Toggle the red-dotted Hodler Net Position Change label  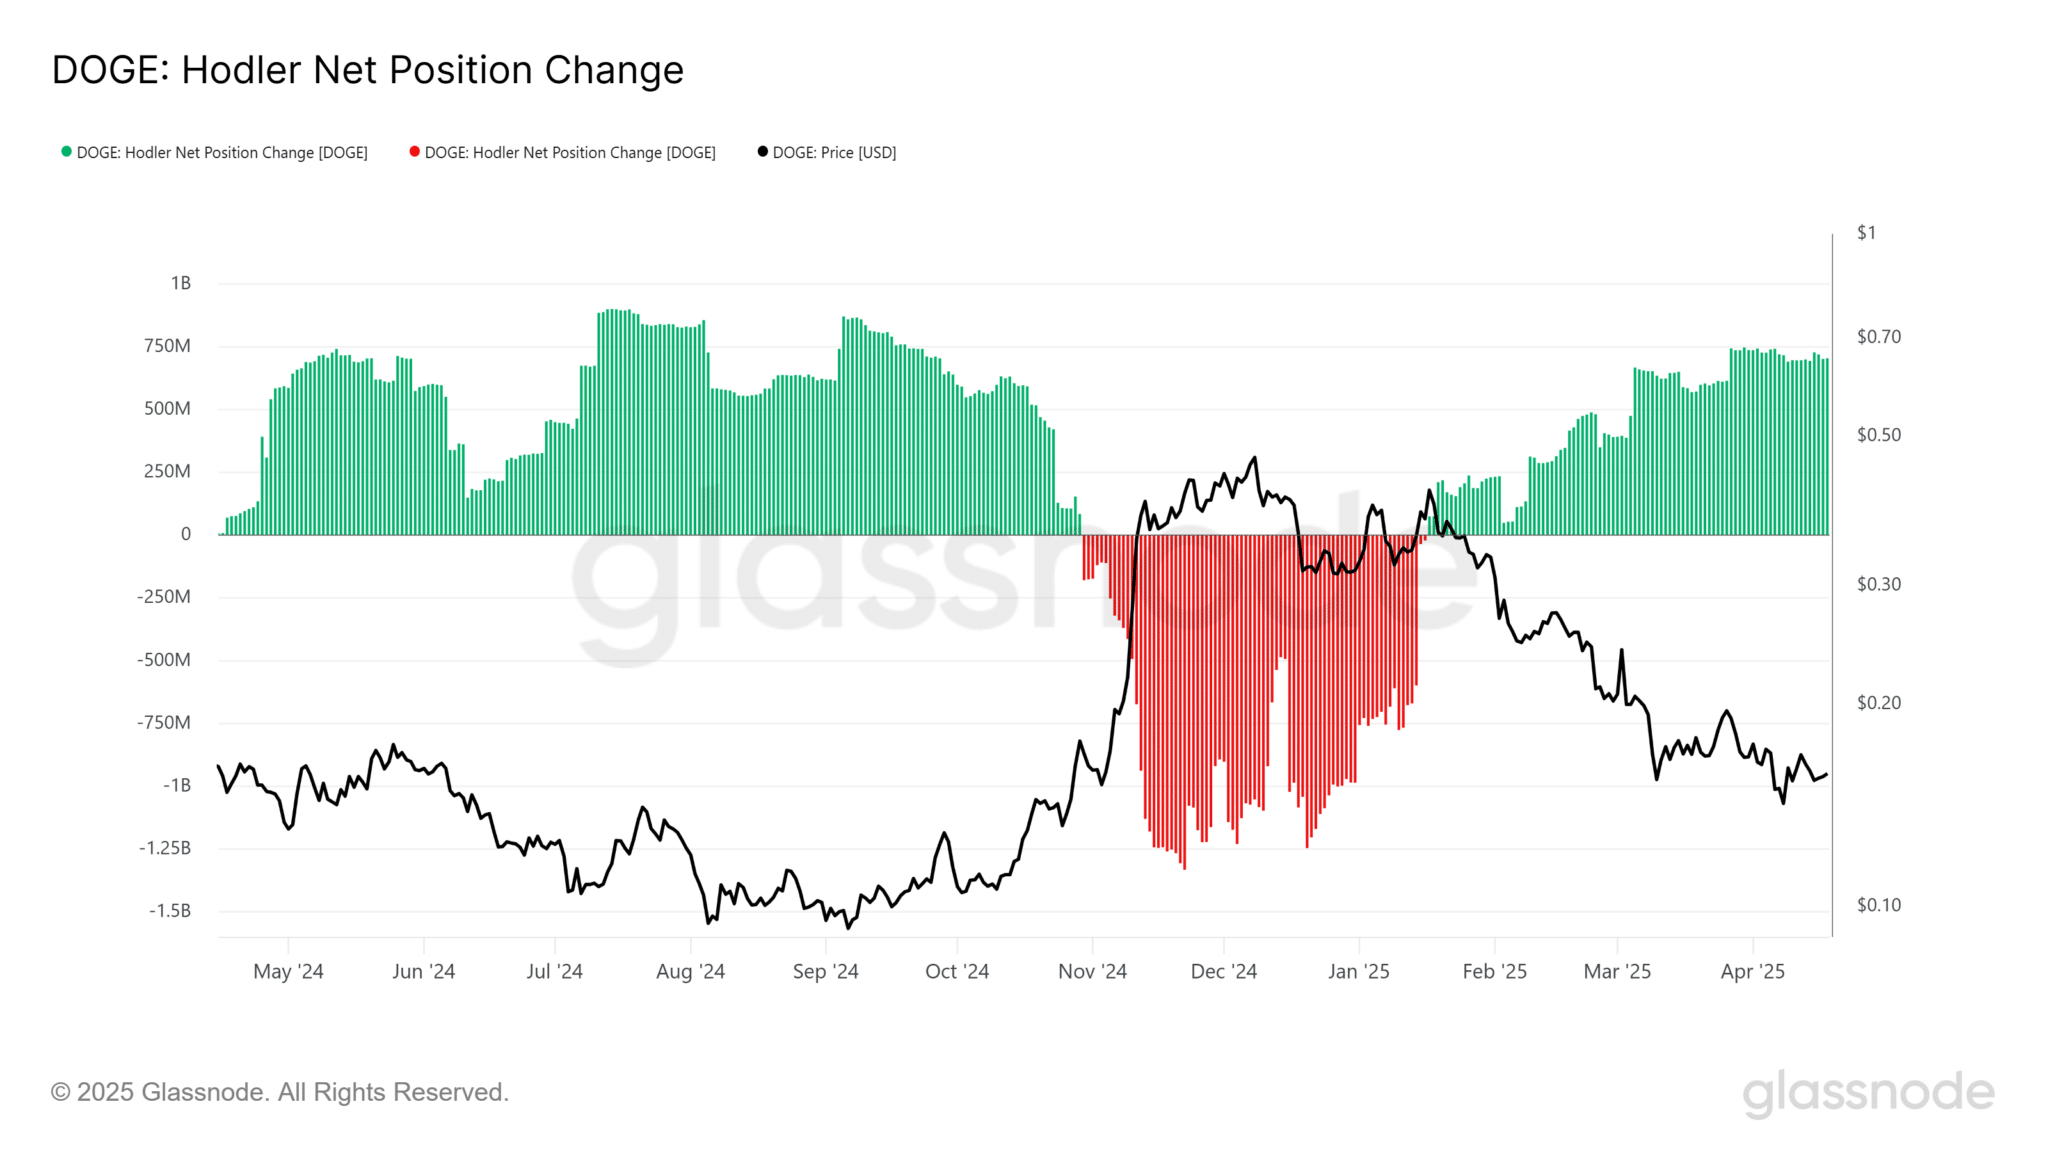pos(570,153)
